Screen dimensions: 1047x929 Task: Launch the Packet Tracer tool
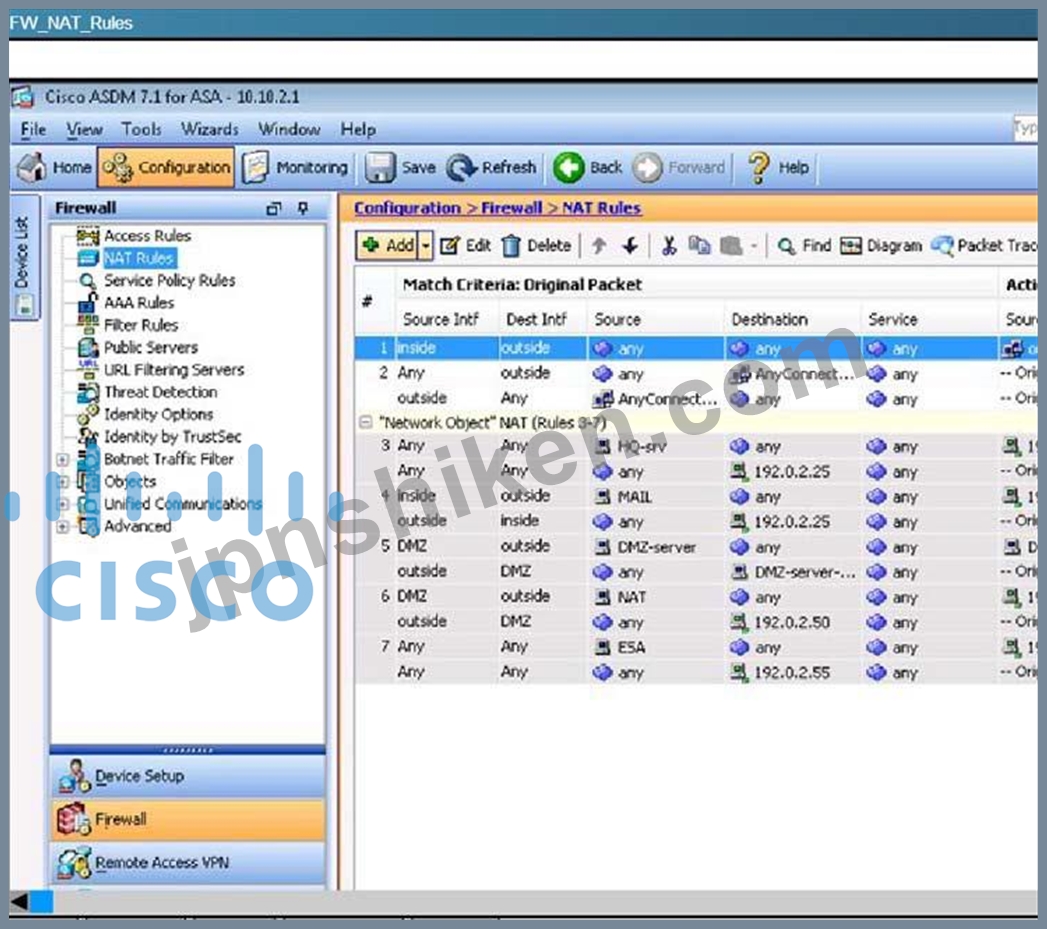click(x=984, y=246)
